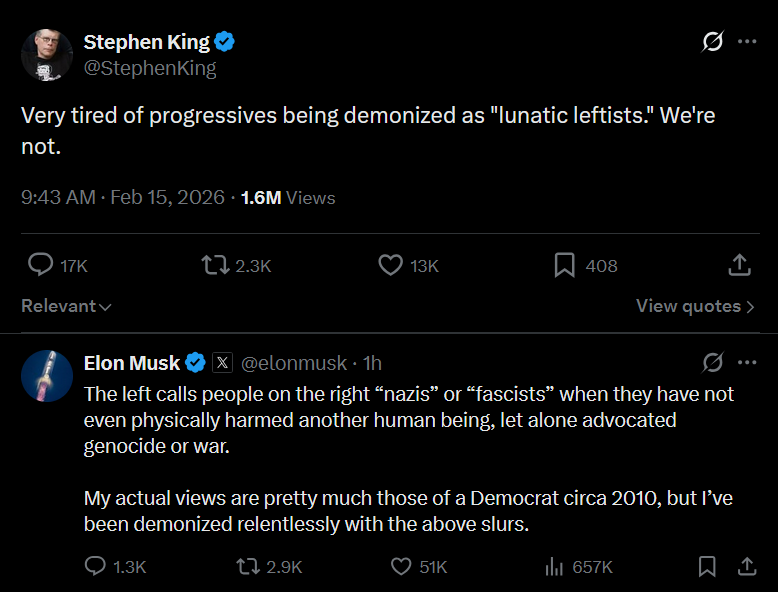Viewport: 778px width, 592px height.
Task: Bookmark Stephen King's post
Action: (564, 265)
